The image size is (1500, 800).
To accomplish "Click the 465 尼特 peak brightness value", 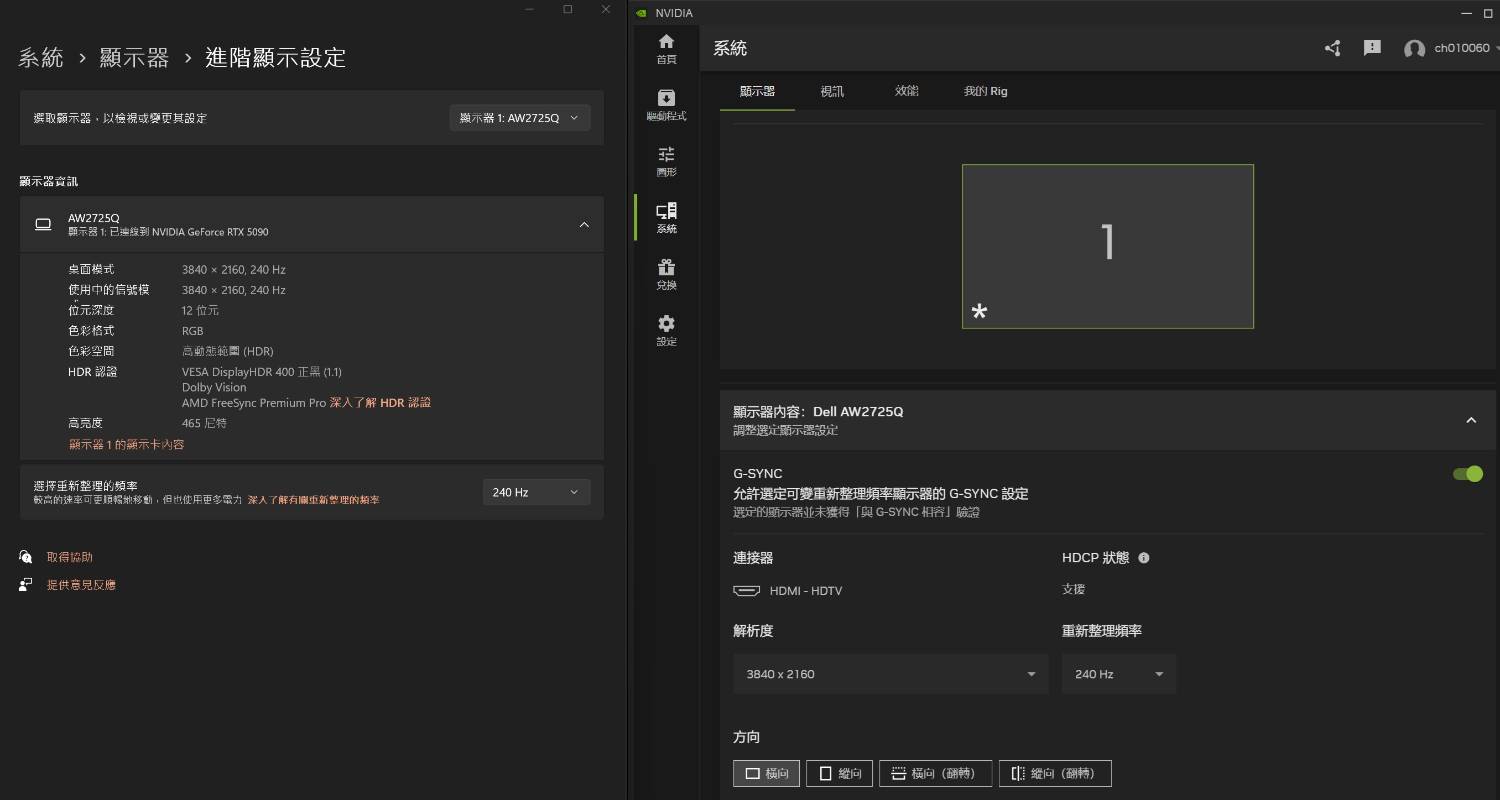I will (x=204, y=423).
